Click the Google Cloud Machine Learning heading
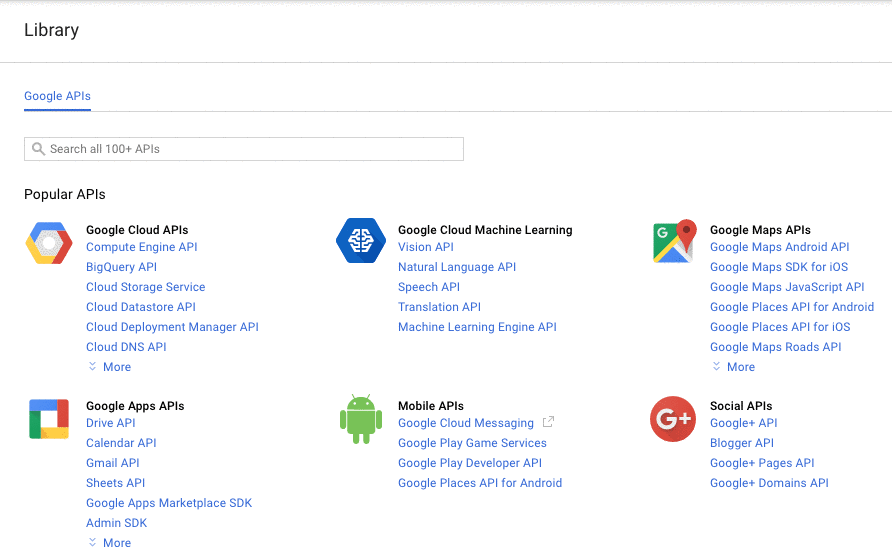The height and width of the screenshot is (560, 892). pyautogui.click(x=485, y=230)
